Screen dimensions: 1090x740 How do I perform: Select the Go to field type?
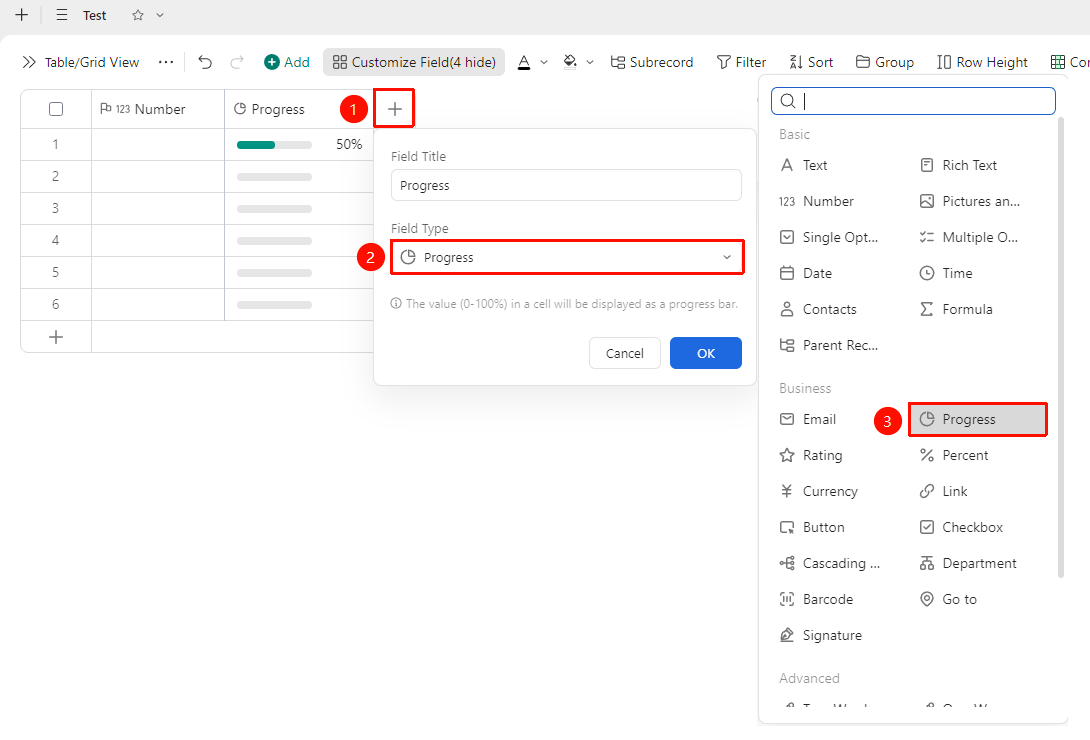(948, 599)
